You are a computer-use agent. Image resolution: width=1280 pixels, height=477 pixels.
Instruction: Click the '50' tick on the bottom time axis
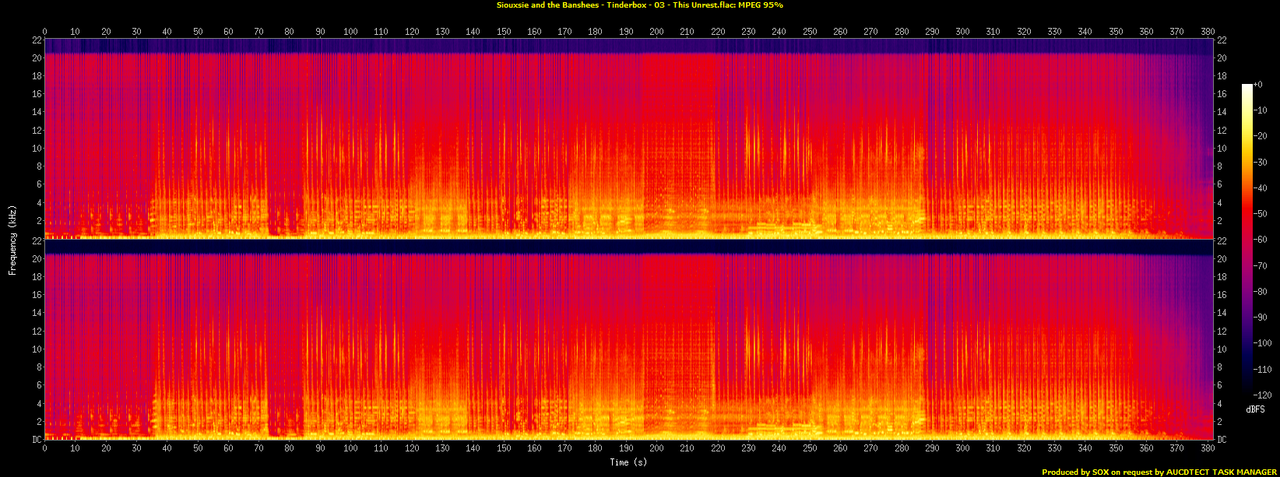[198, 449]
